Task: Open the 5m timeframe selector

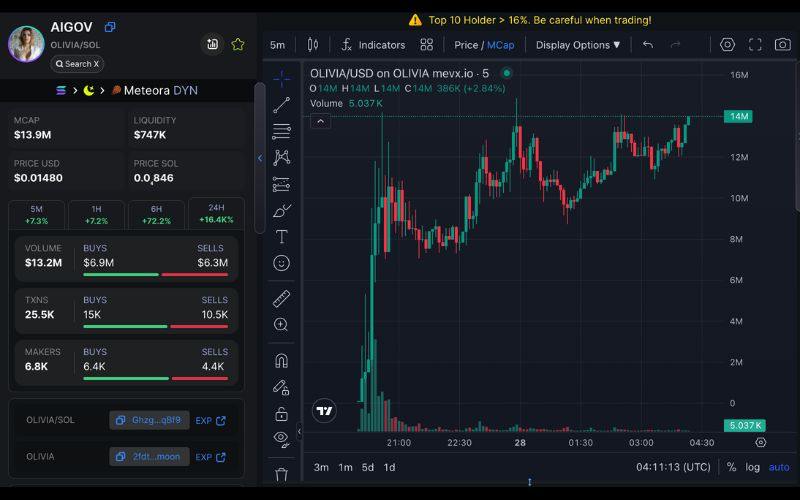Action: coord(278,45)
